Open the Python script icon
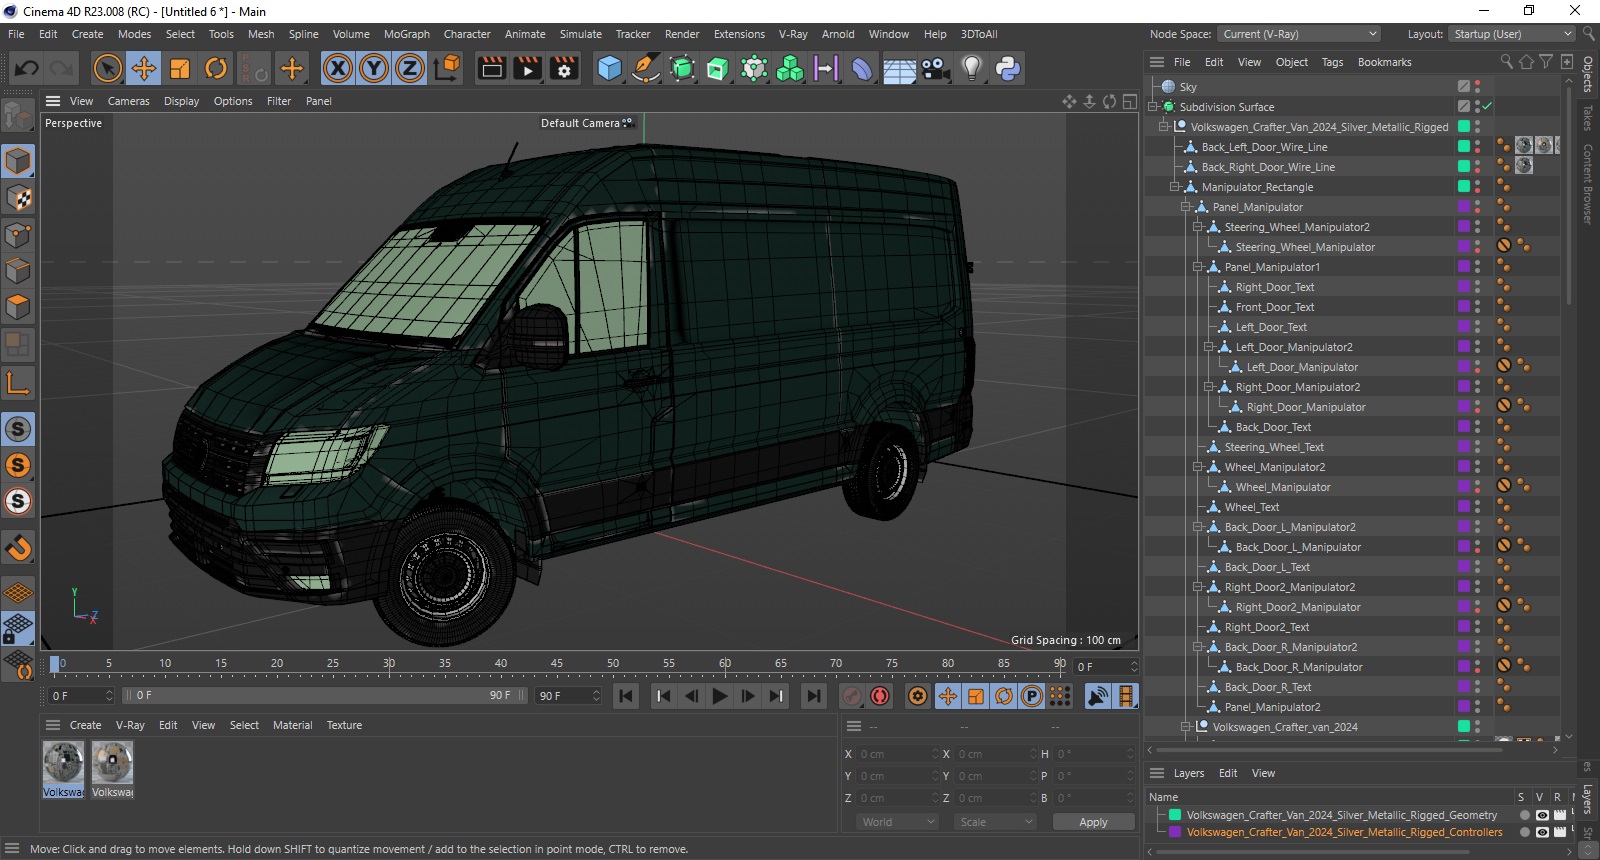 [x=1008, y=68]
